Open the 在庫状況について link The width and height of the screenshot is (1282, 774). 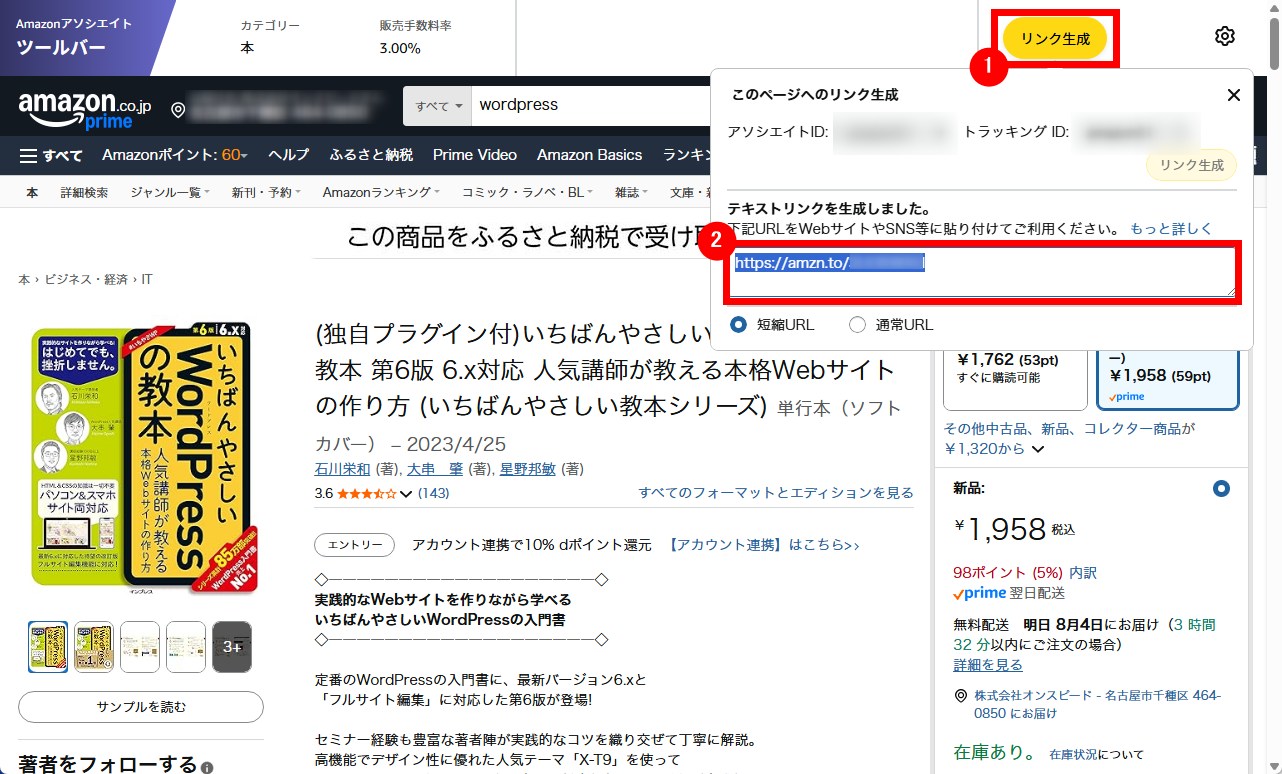1096,754
